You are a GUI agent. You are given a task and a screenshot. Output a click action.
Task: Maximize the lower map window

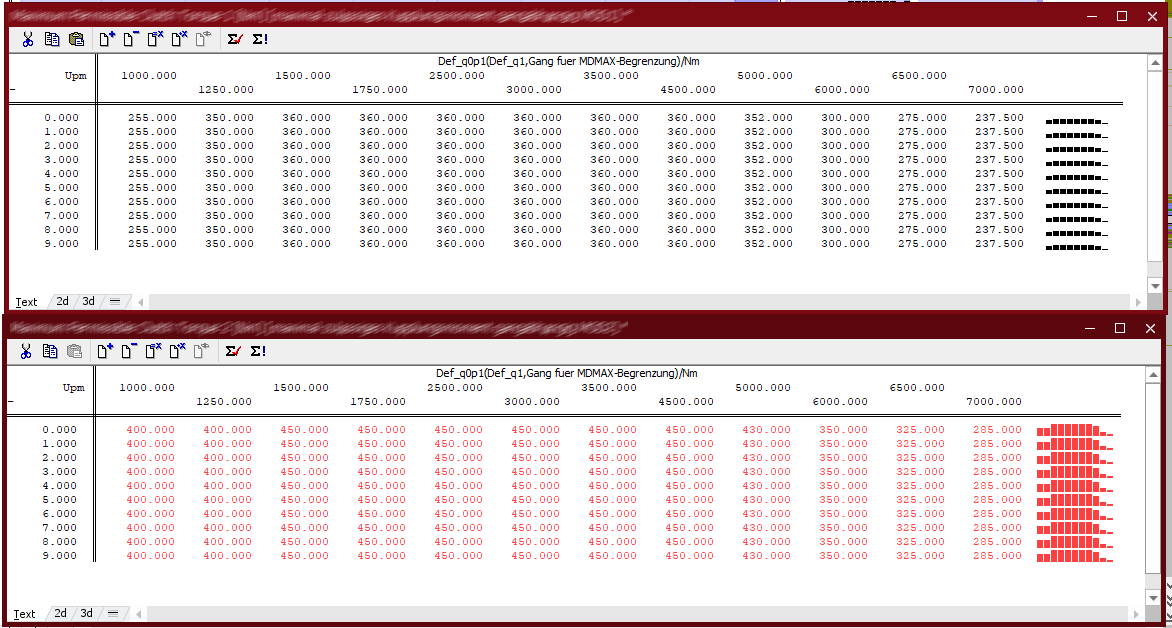[x=1121, y=328]
